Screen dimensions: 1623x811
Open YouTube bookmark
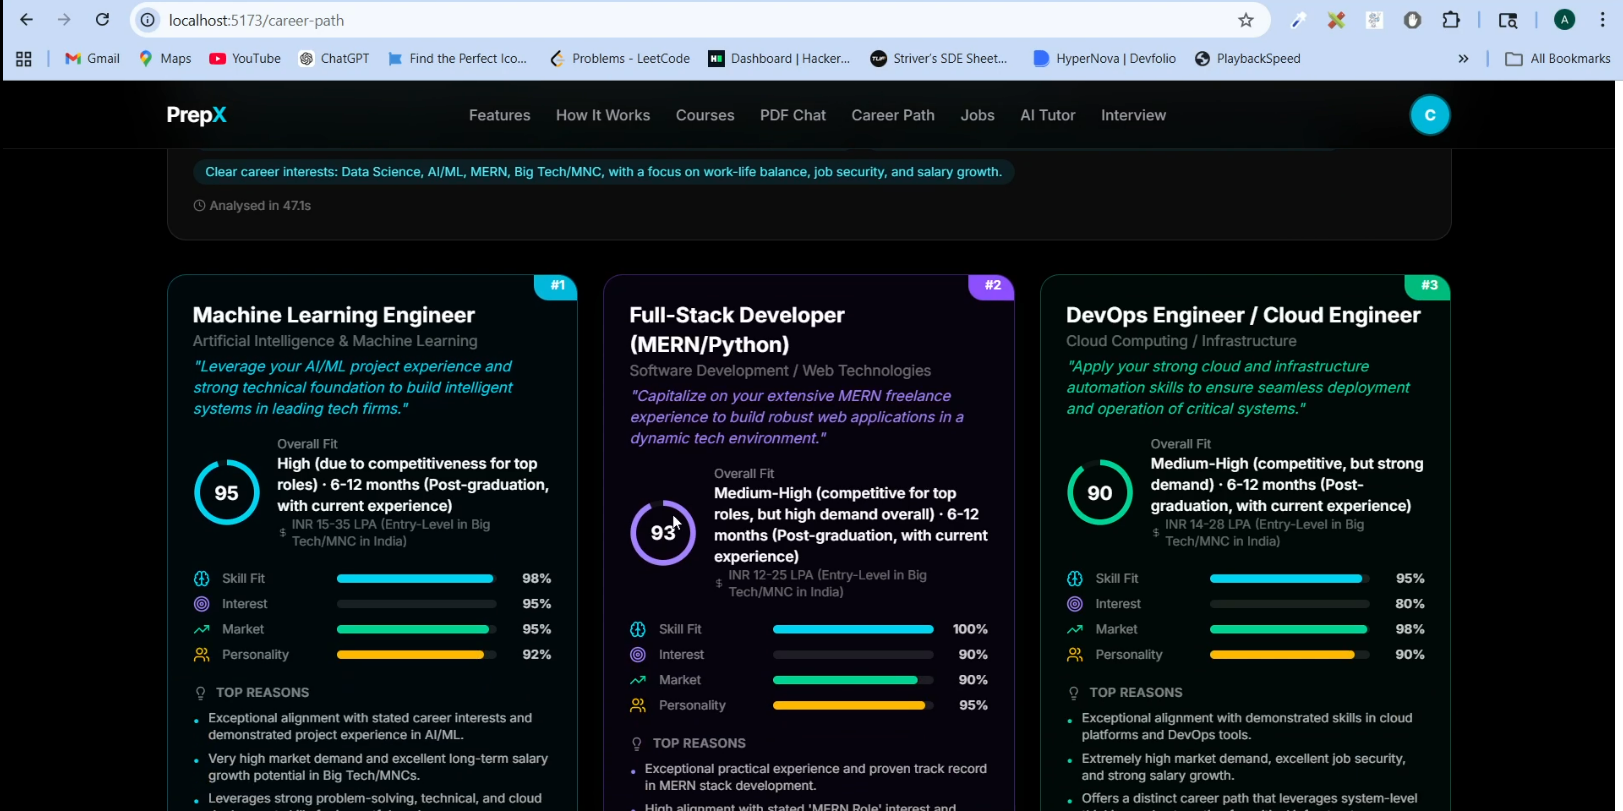click(246, 59)
